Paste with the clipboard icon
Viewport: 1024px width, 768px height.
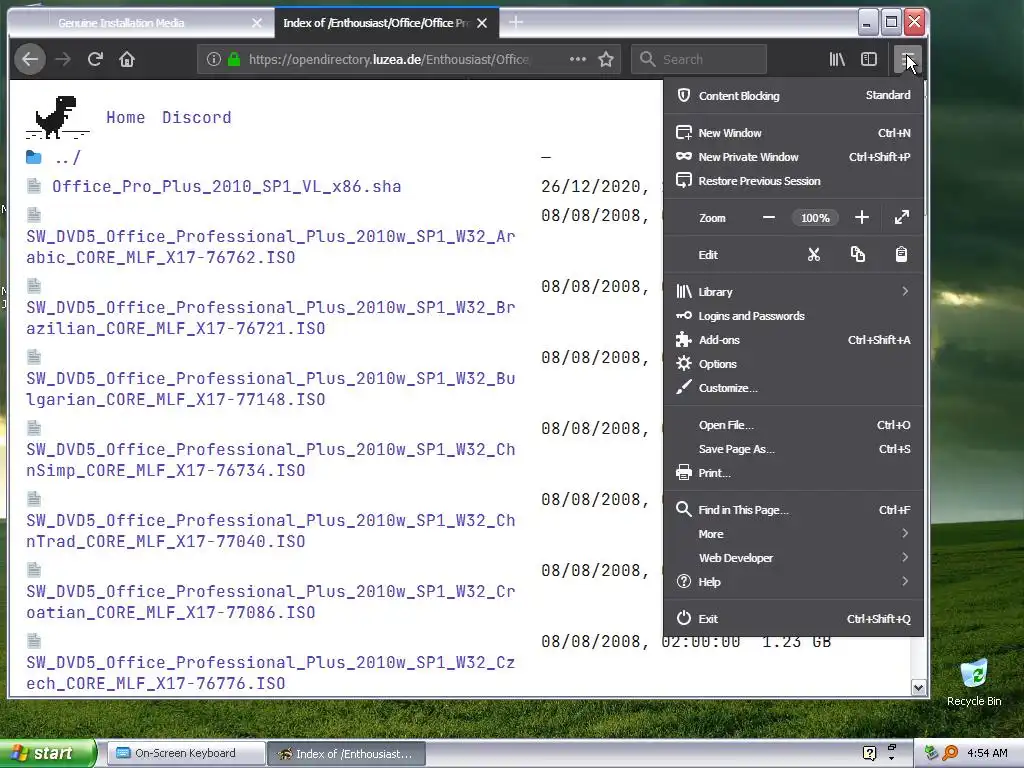pos(901,255)
